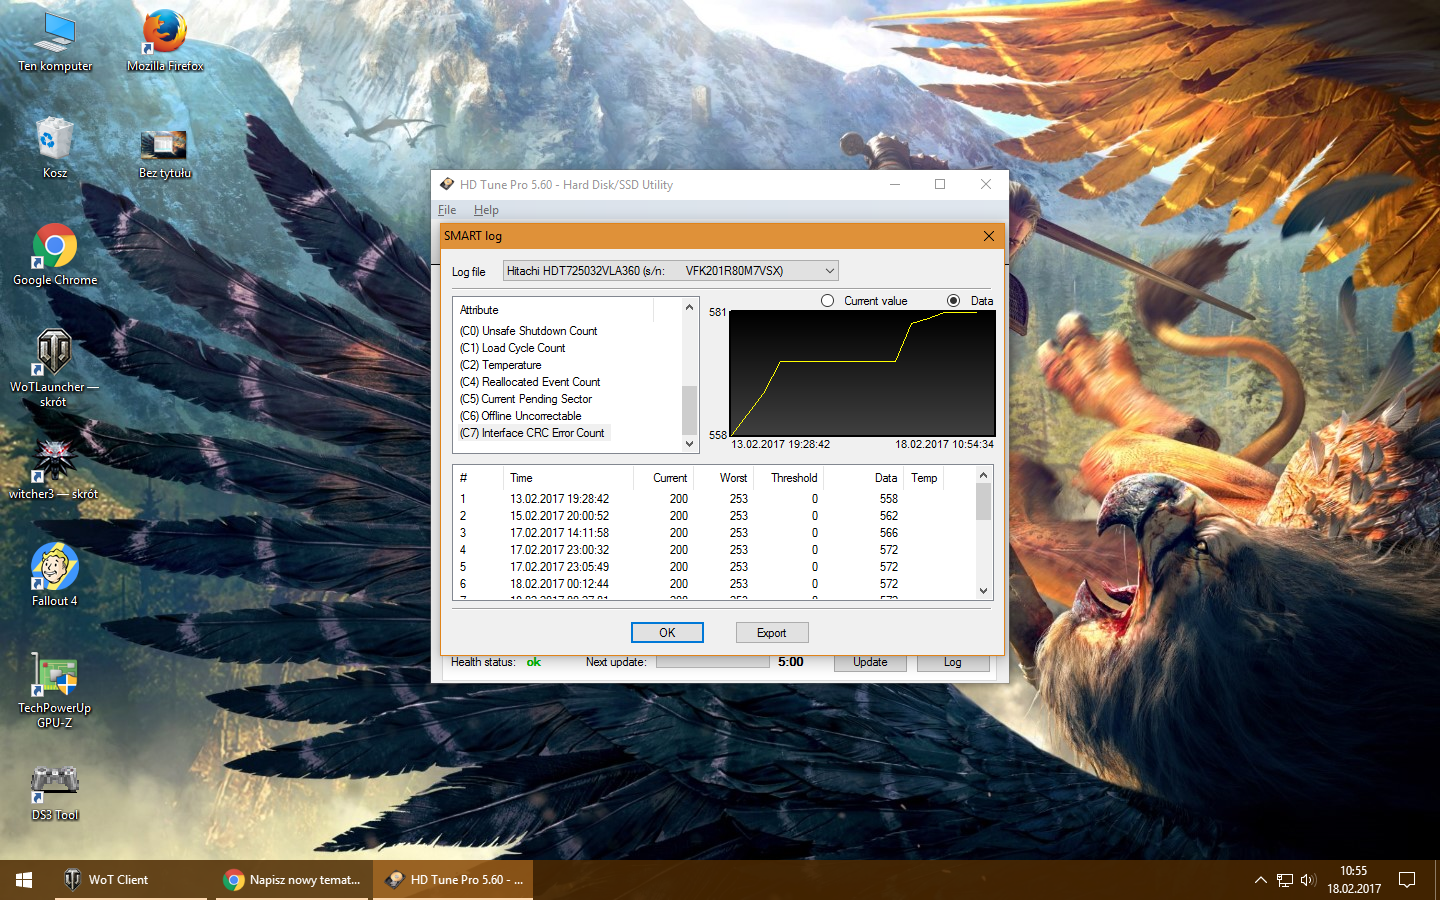Select log row 15.02.2017 20:00:52
The width and height of the screenshot is (1440, 900).
tap(714, 516)
